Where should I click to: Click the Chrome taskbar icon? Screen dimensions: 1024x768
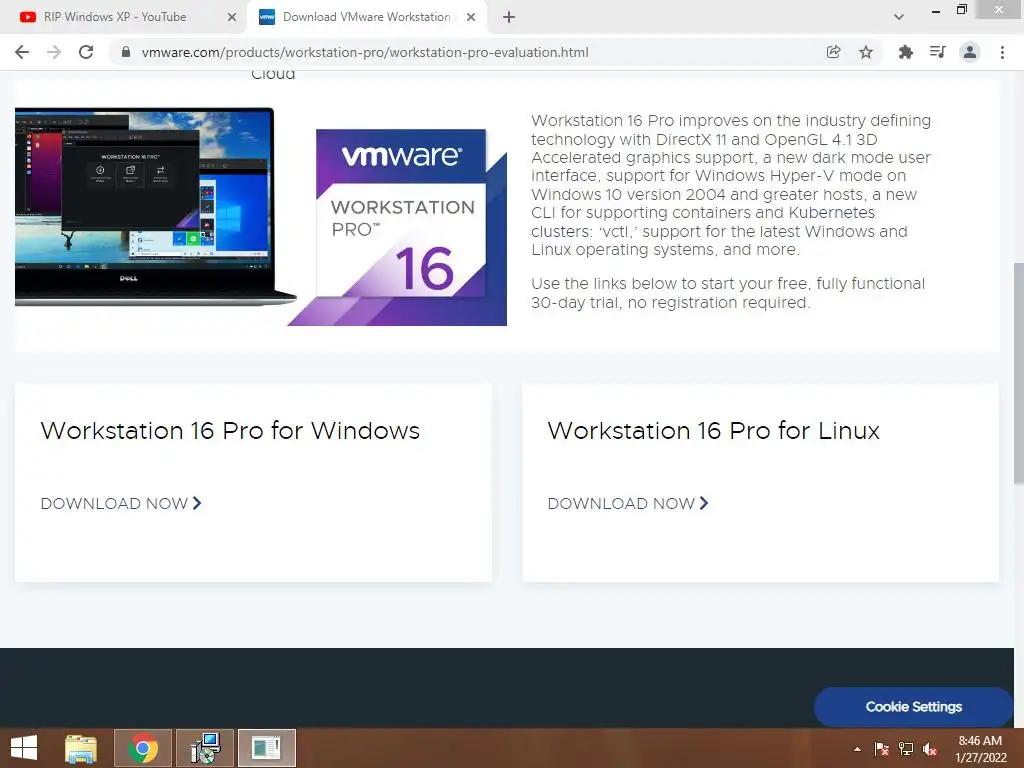143,748
